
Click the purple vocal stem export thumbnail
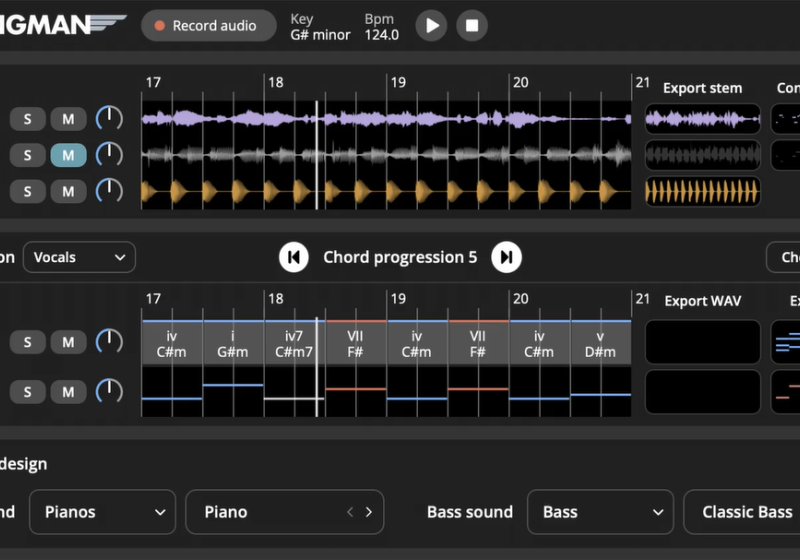[702, 120]
